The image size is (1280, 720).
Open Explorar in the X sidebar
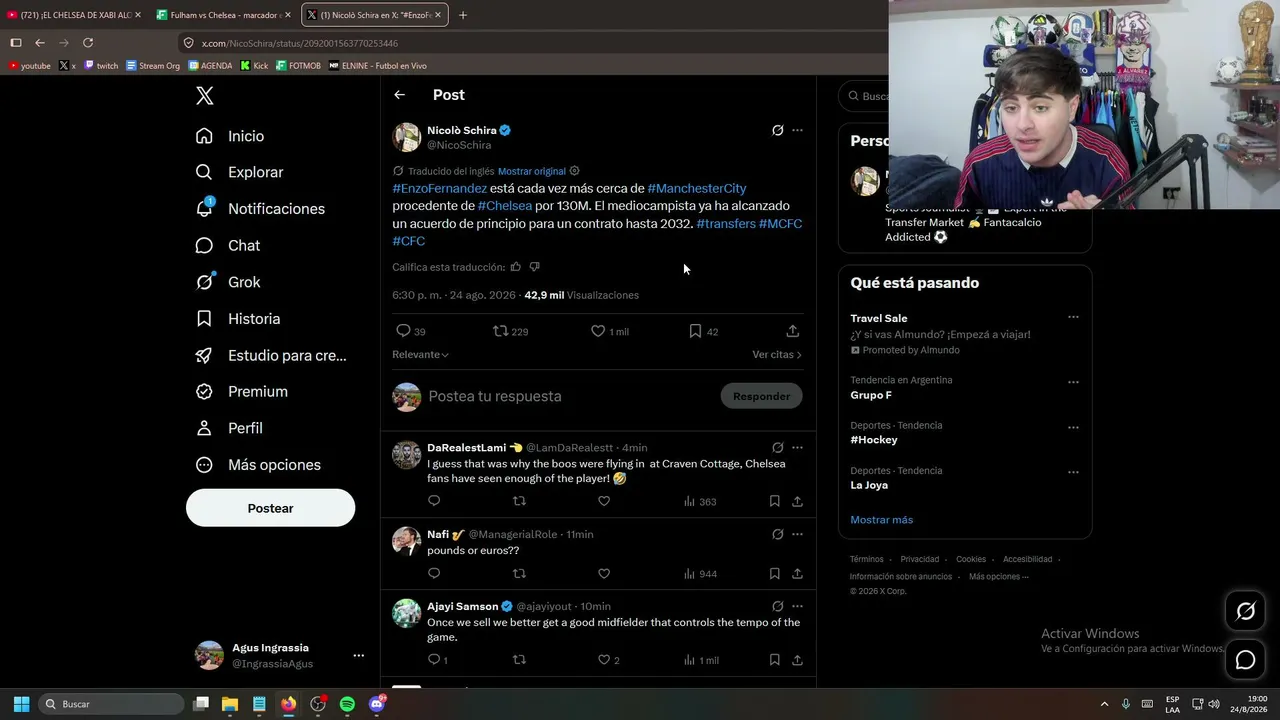coord(240,172)
